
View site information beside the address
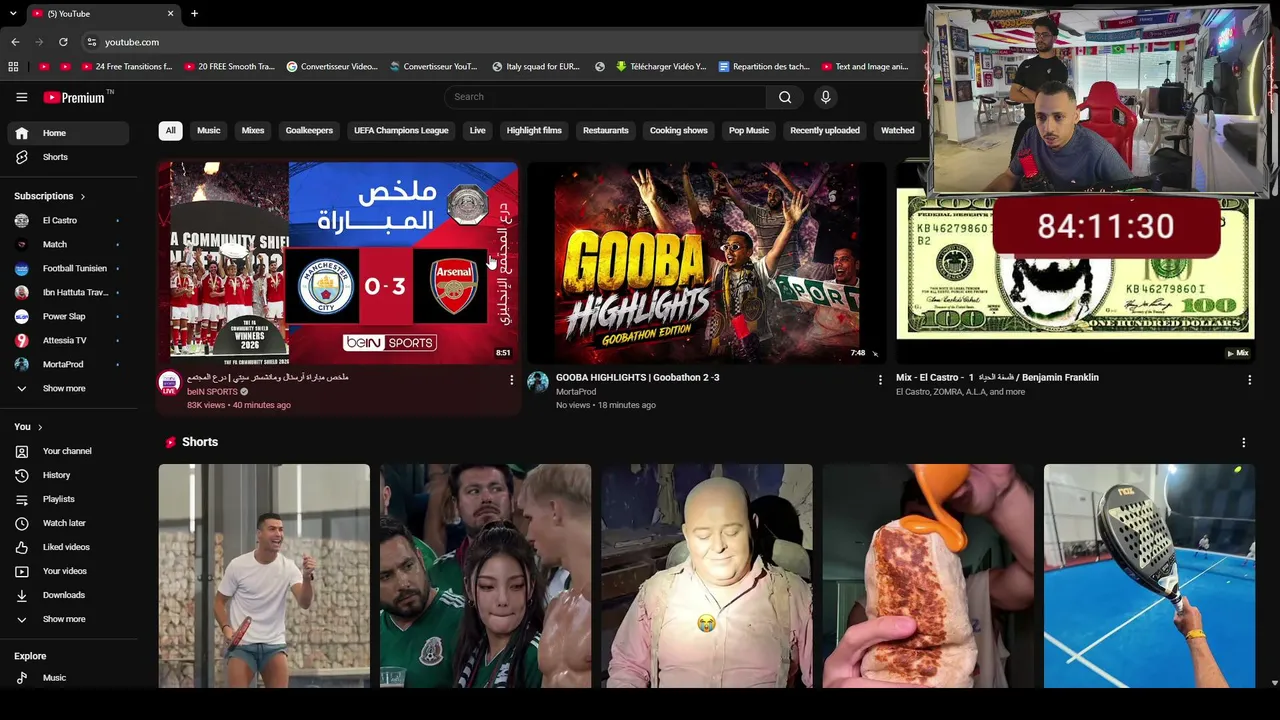91,42
